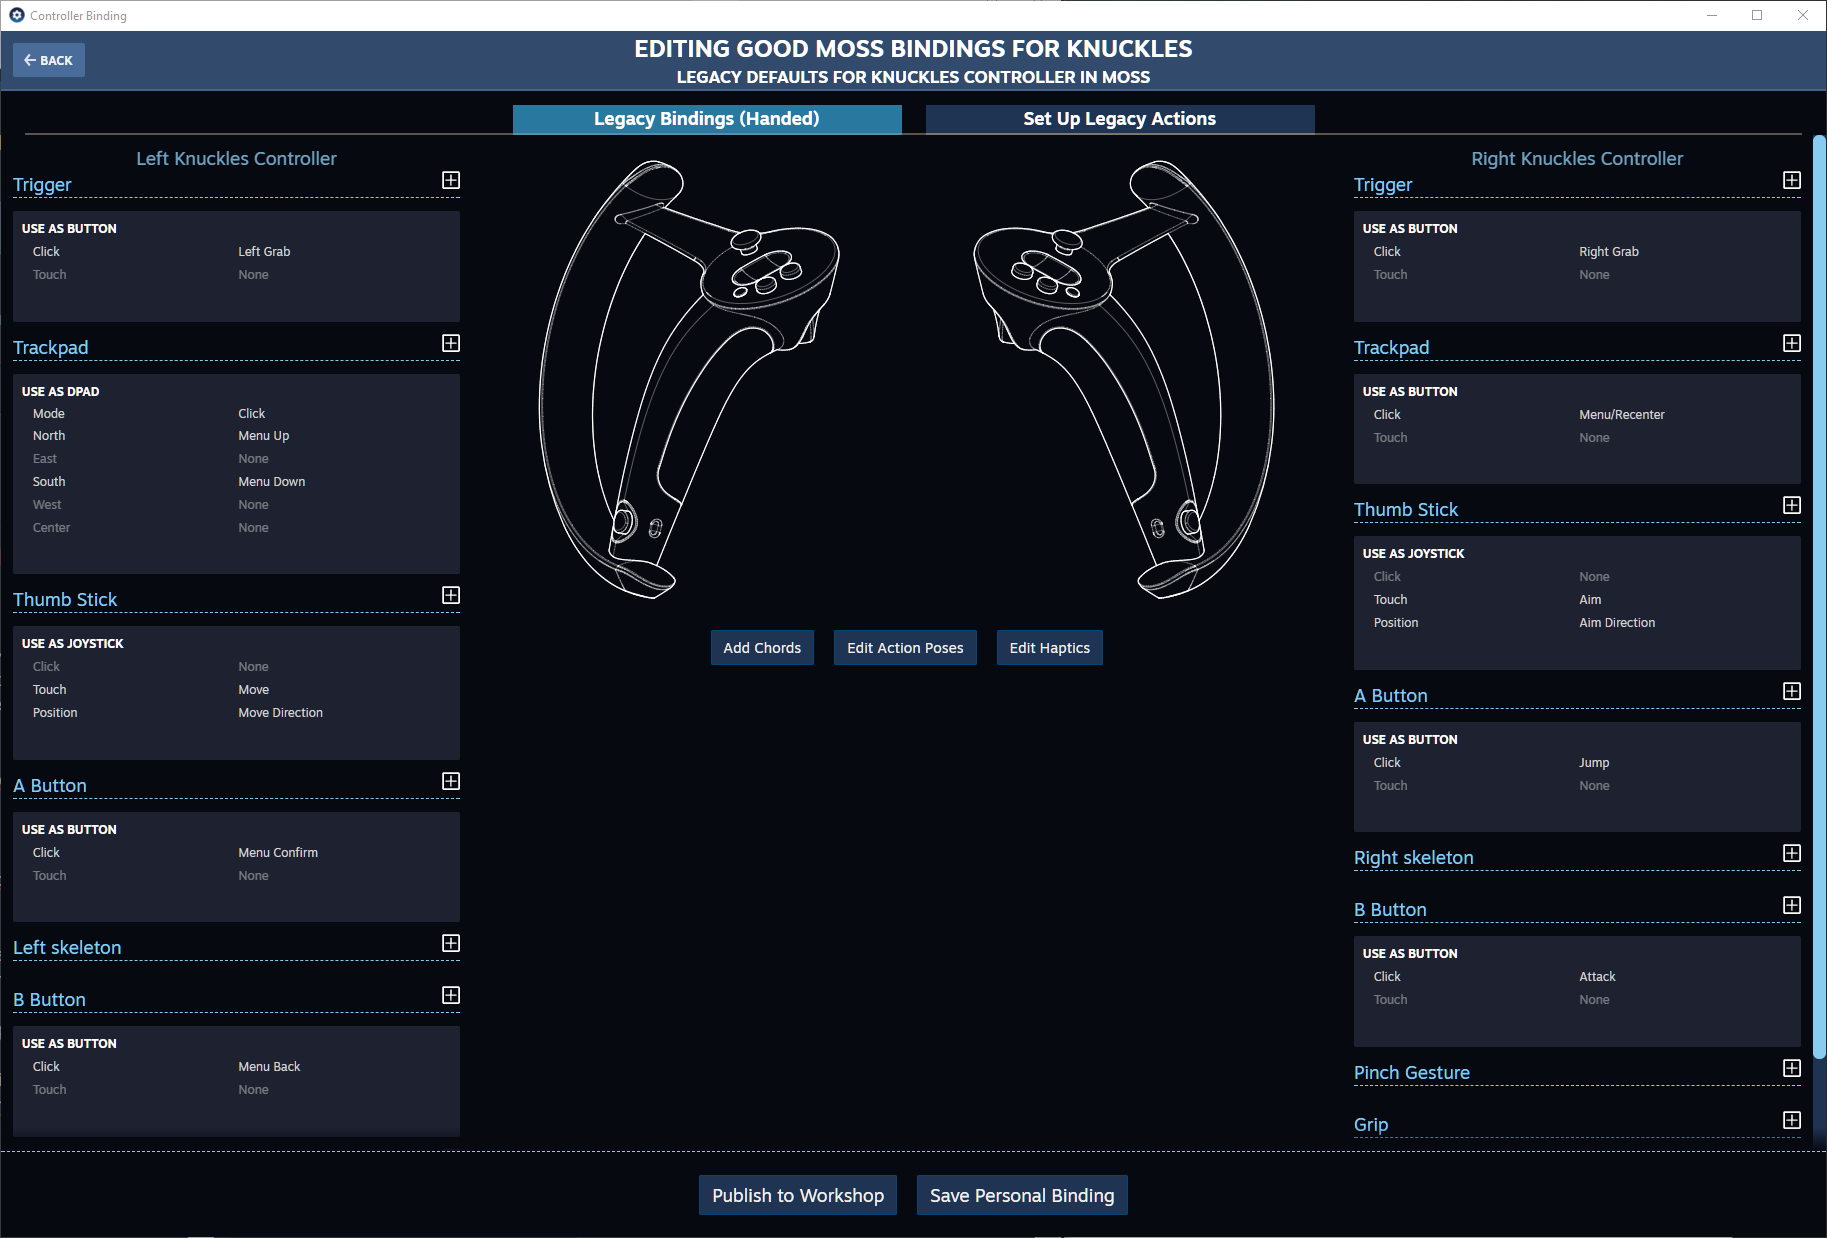Viewport: 1827px width, 1238px height.
Task: Click the plus icon beside right Trigger
Action: pos(1792,180)
